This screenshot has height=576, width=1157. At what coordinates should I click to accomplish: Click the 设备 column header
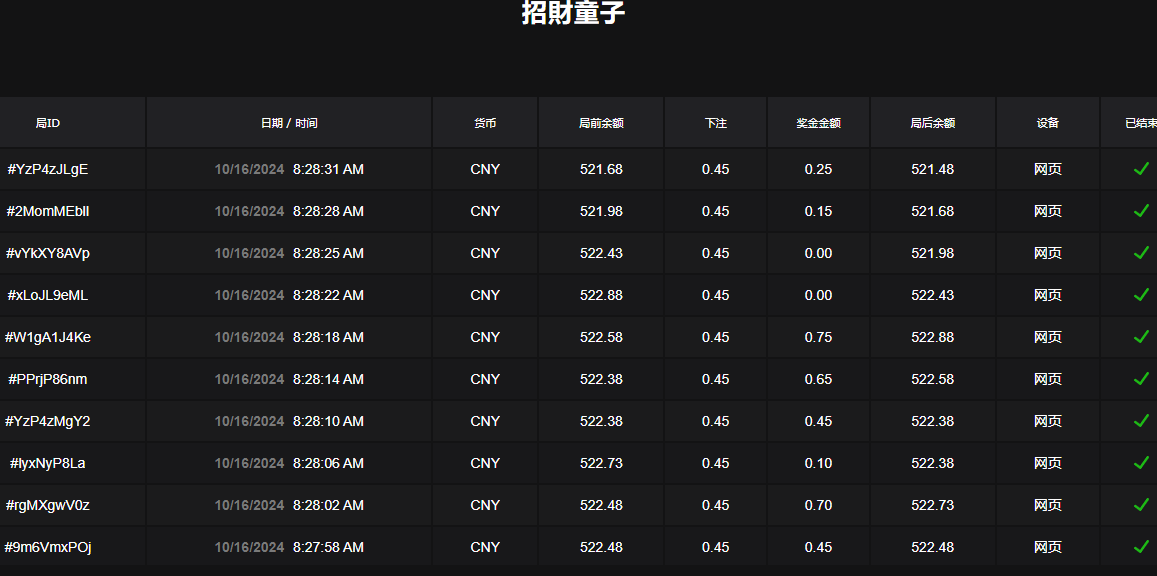(x=1048, y=122)
